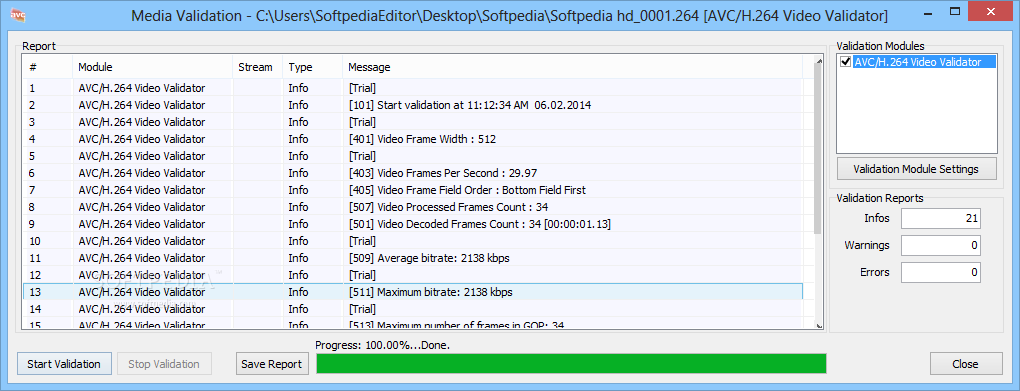Click the module name cell in row 8
1020x391 pixels.
pyautogui.click(x=141, y=207)
